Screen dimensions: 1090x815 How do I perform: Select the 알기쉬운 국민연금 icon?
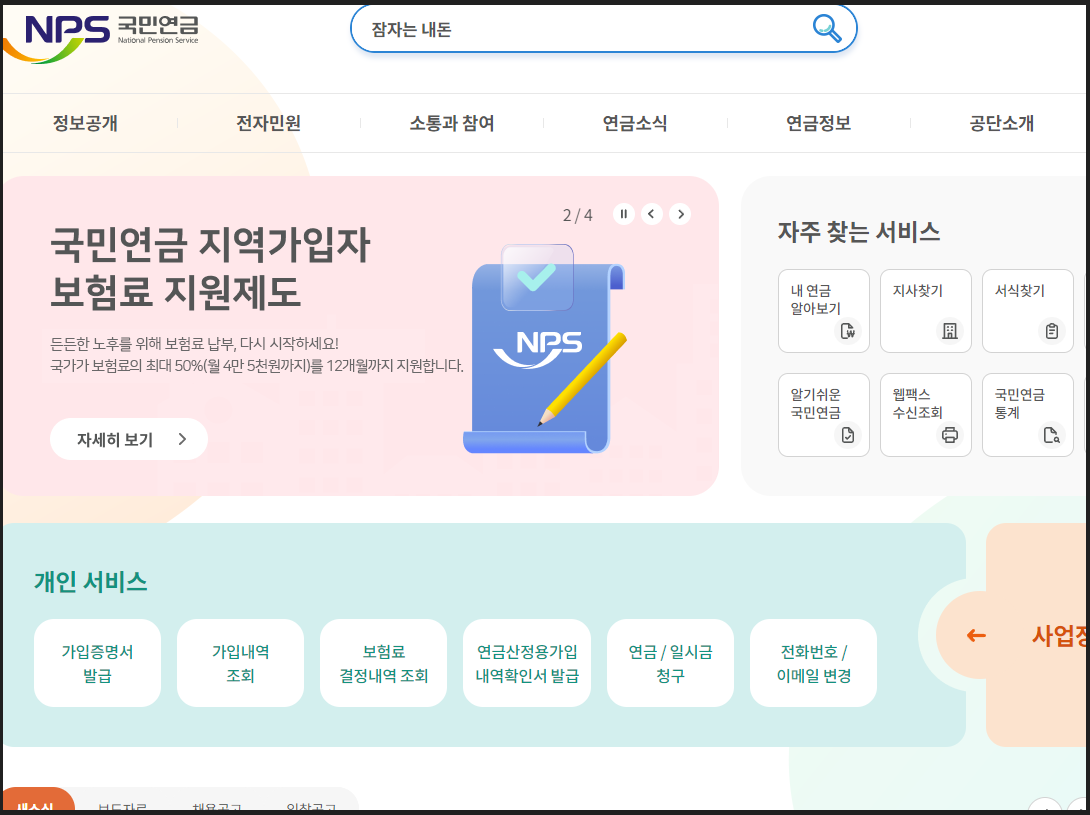pyautogui.click(x=823, y=414)
